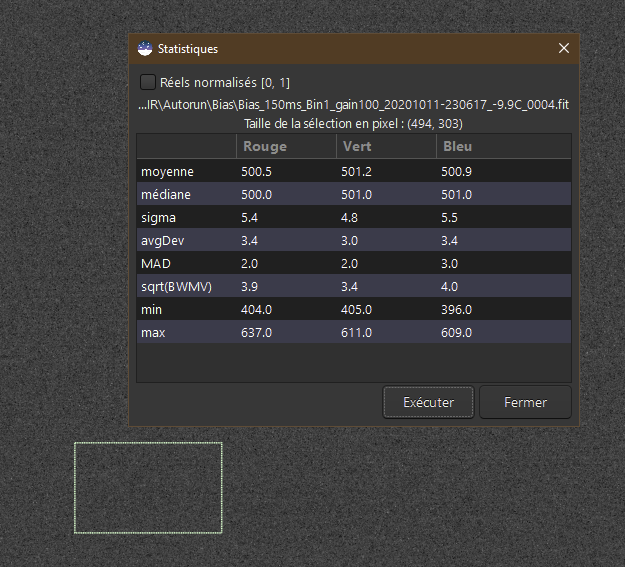Image resolution: width=625 pixels, height=567 pixels.
Task: Click the avgDev Vert value 3.0
Action: (x=349, y=241)
